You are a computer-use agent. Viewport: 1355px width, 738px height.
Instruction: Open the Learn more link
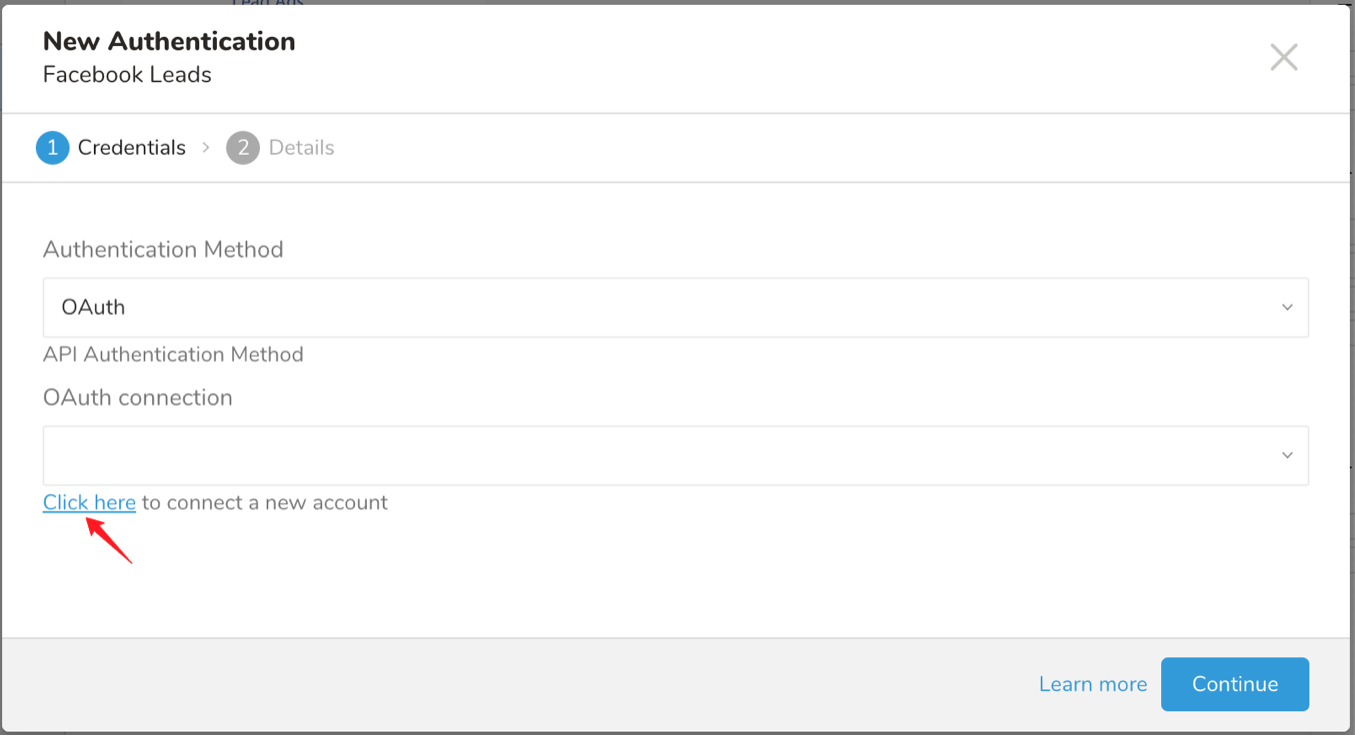1092,684
